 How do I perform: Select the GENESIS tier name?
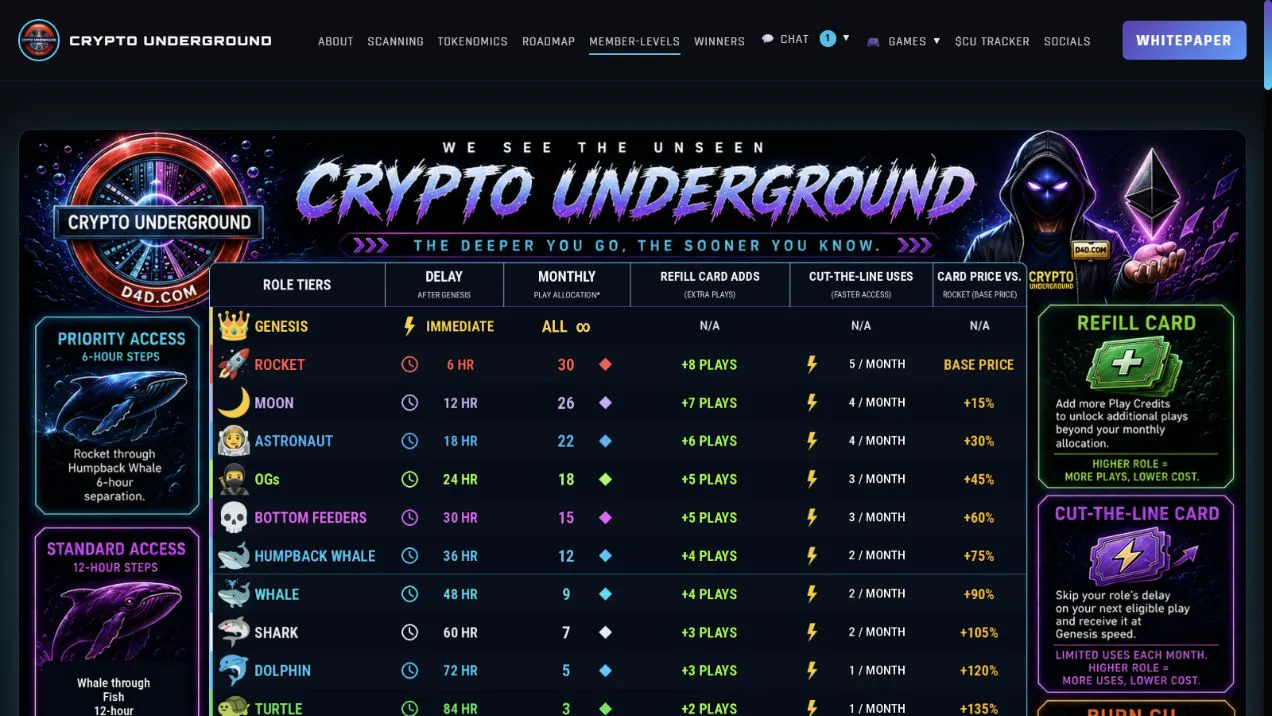281,326
